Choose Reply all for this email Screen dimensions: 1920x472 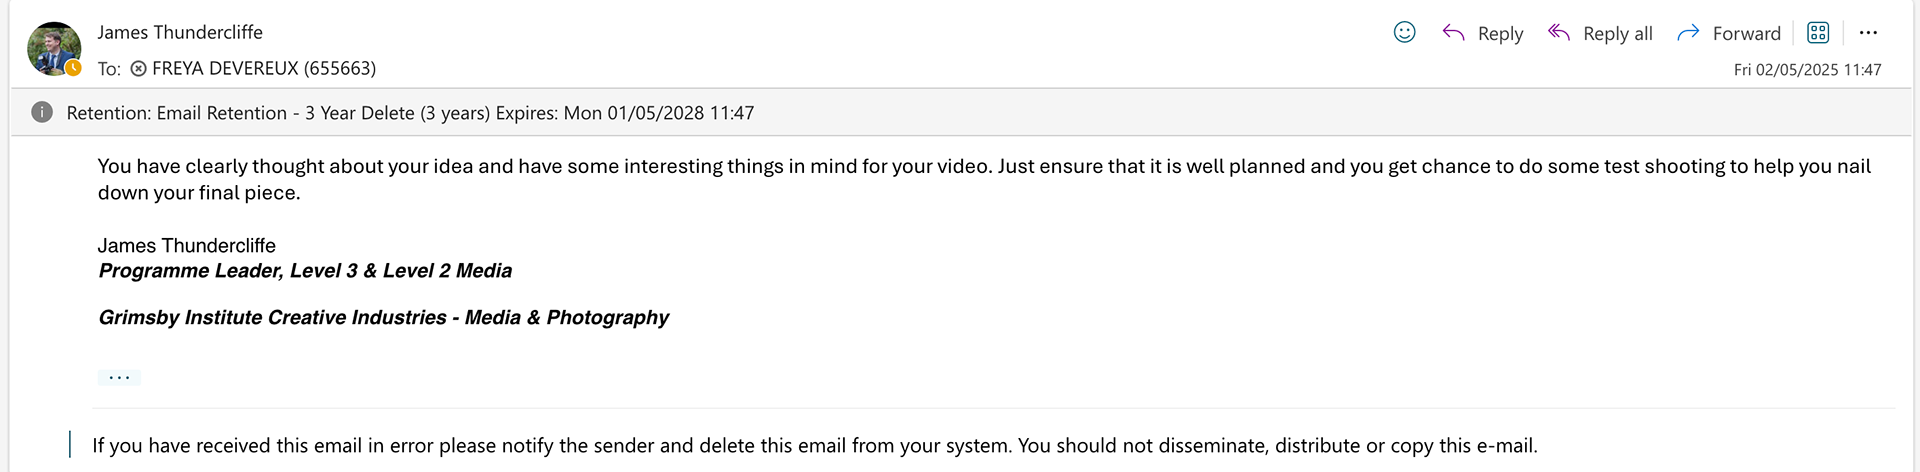click(x=1600, y=33)
